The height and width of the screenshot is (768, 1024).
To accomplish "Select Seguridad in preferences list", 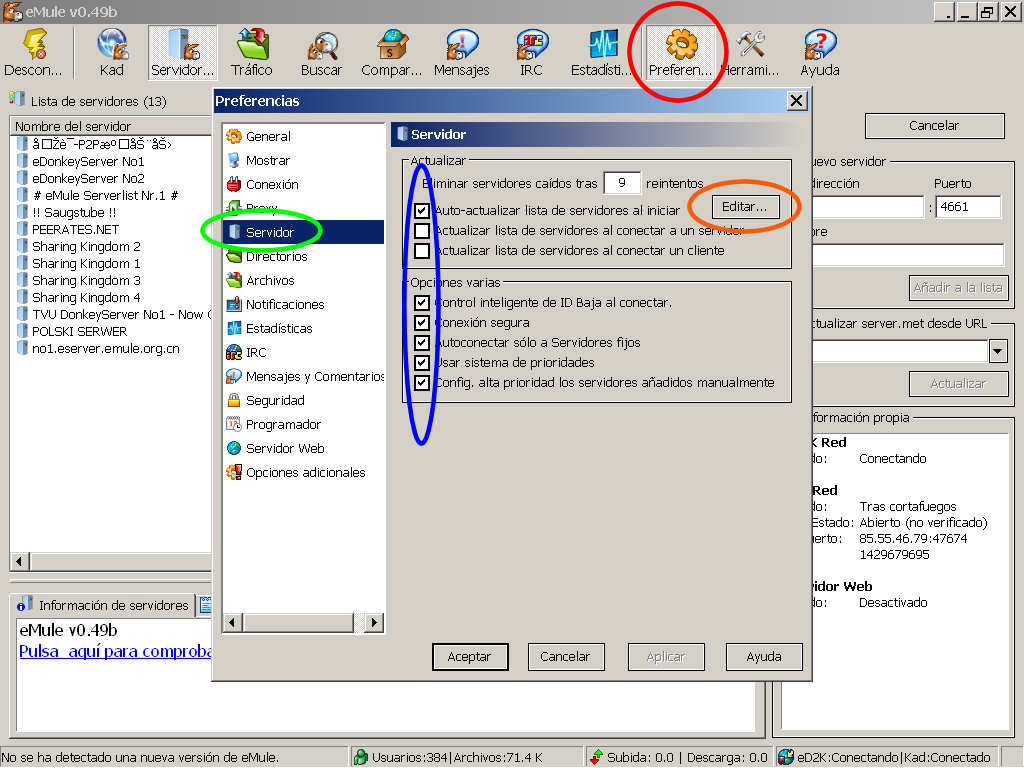I will coord(275,400).
